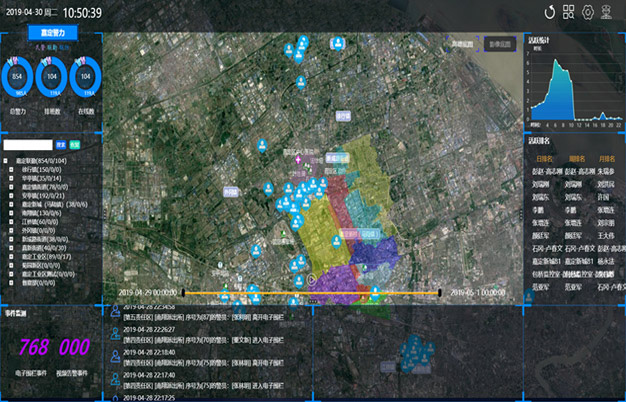626x402 pixels.
Task: Switch to the 周排名 ranking tab
Action: (x=576, y=157)
